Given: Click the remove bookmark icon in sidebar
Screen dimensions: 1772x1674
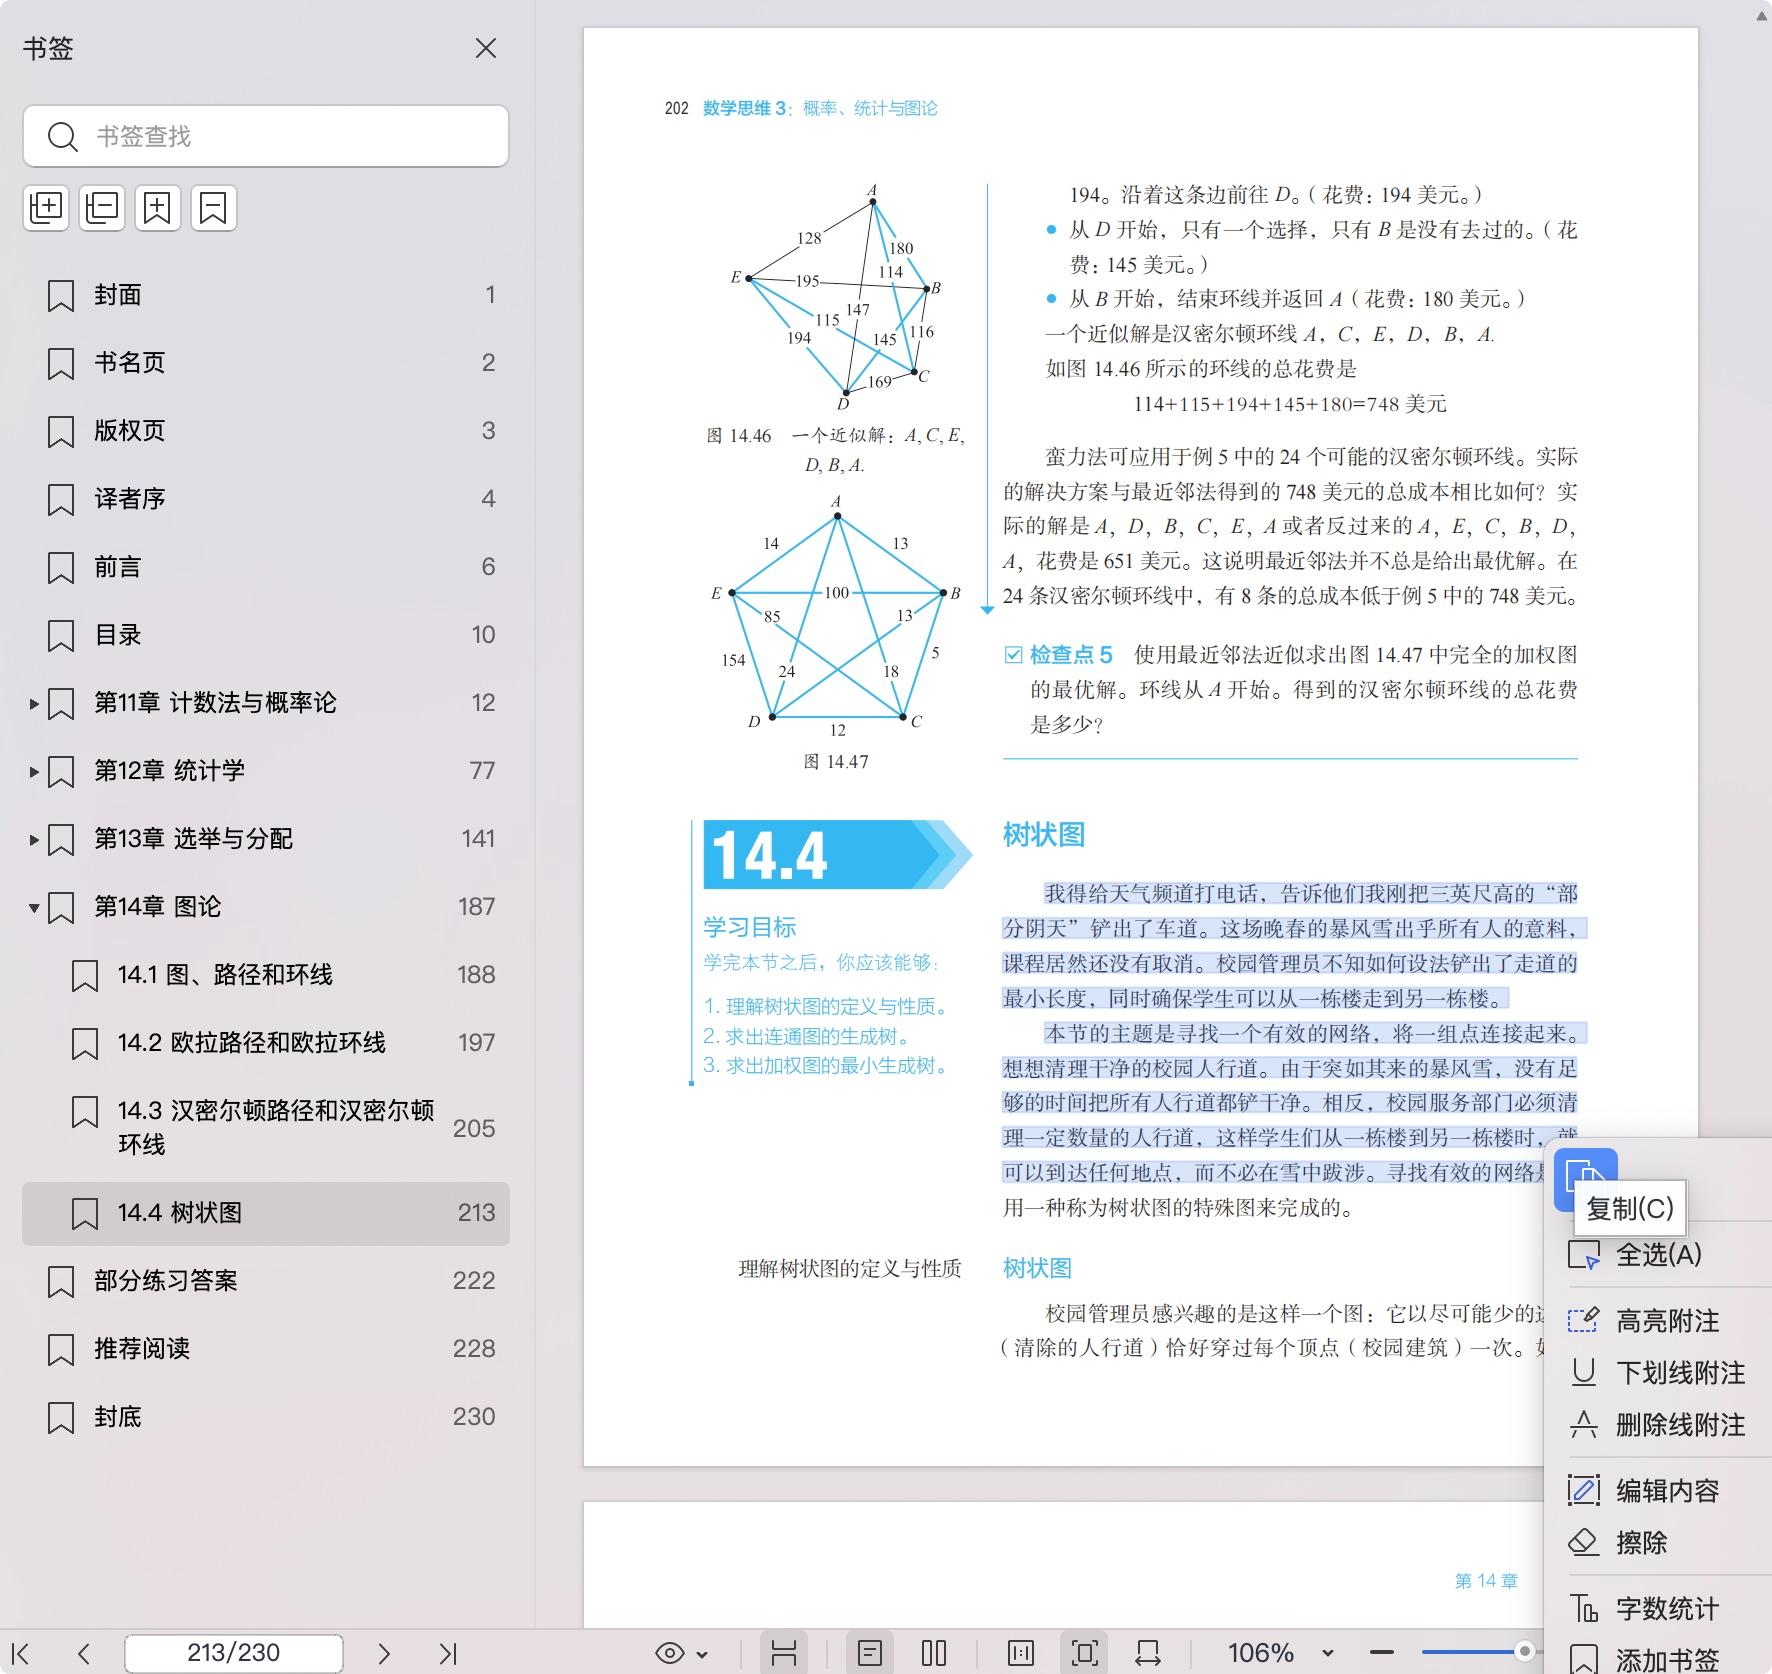Looking at the screenshot, I should 213,208.
